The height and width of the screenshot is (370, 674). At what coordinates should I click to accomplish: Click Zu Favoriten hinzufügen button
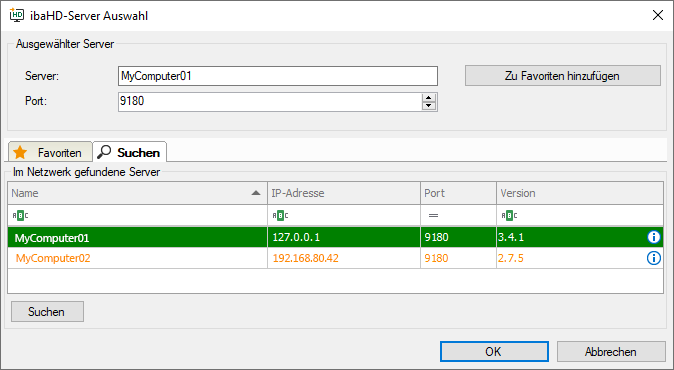tap(563, 76)
